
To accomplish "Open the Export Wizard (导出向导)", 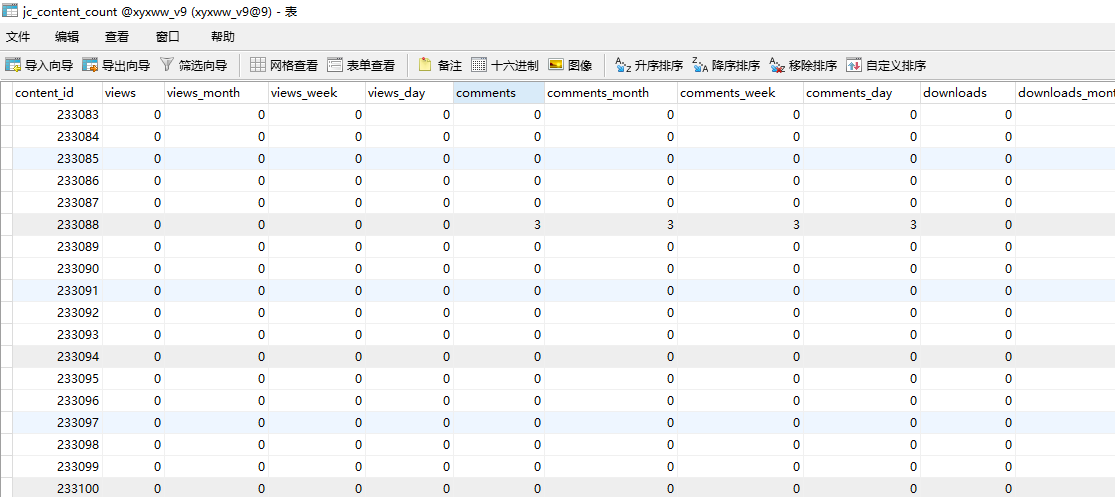I will [117, 65].
